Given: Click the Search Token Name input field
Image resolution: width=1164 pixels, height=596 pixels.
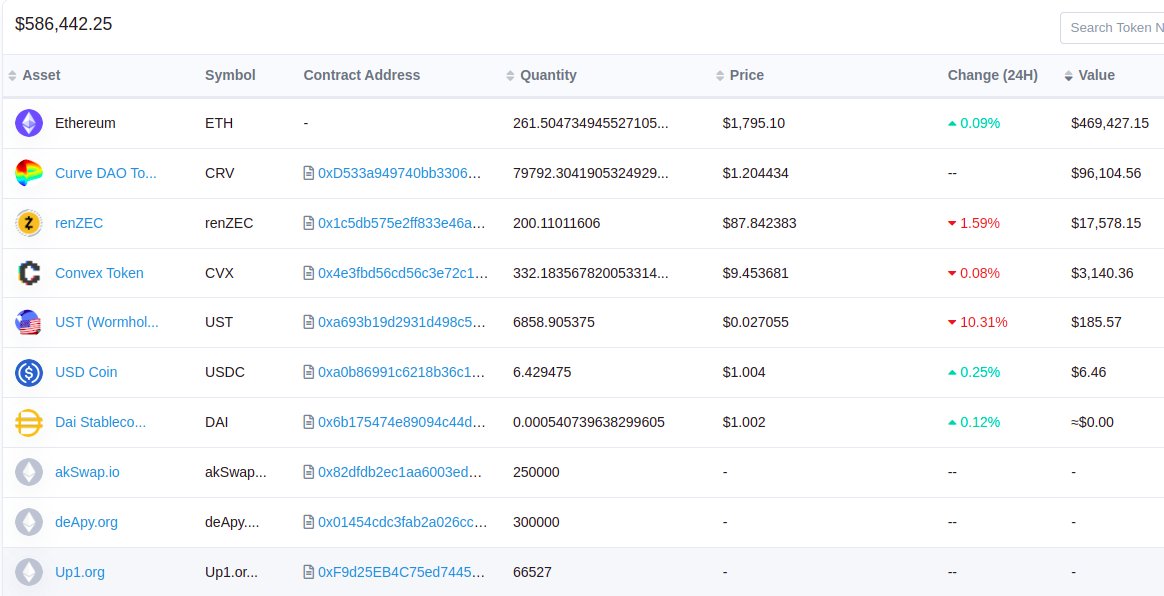Looking at the screenshot, I should [1112, 27].
